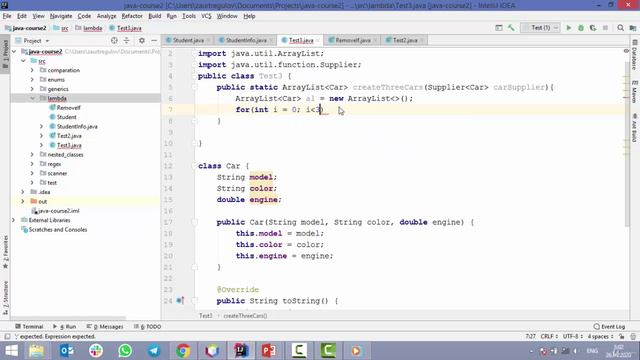Viewport: 640px width, 360px height.
Task: Expand the out folder
Action: tap(23, 201)
